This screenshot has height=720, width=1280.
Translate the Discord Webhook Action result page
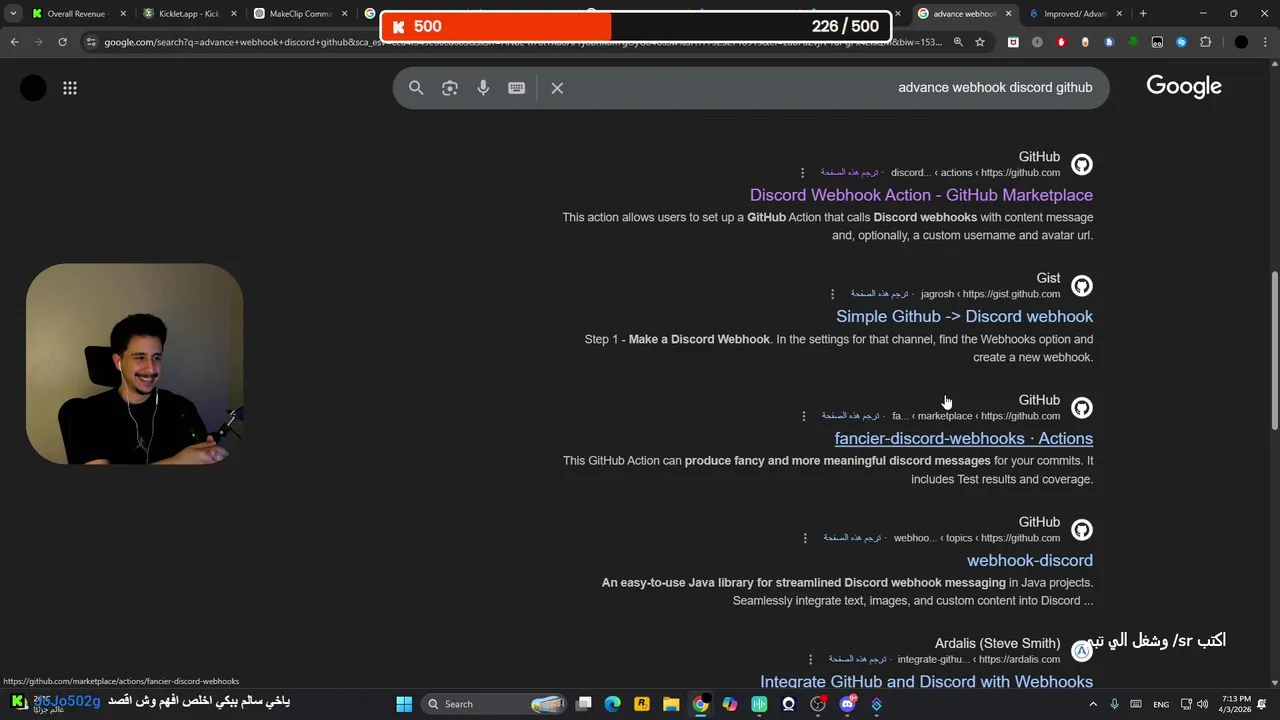(x=849, y=173)
